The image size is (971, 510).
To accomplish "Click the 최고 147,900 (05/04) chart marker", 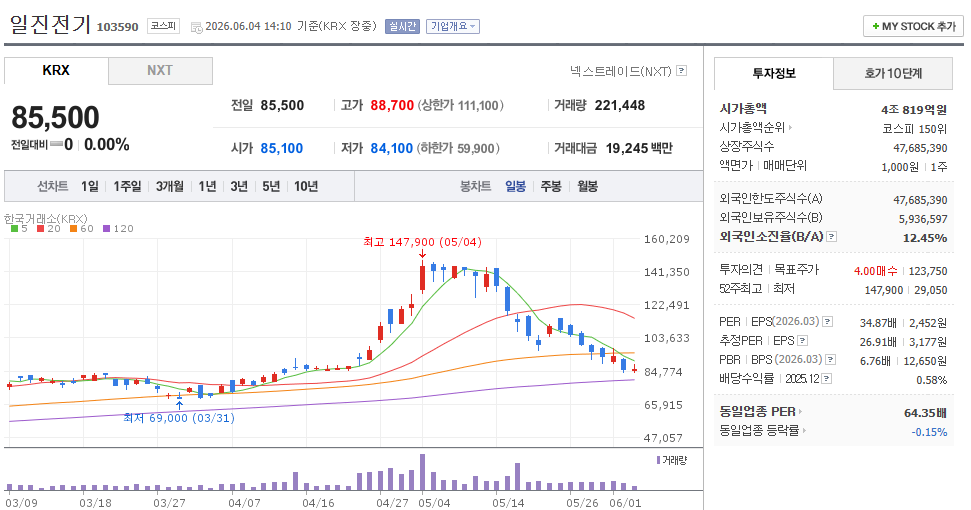I will point(422,242).
